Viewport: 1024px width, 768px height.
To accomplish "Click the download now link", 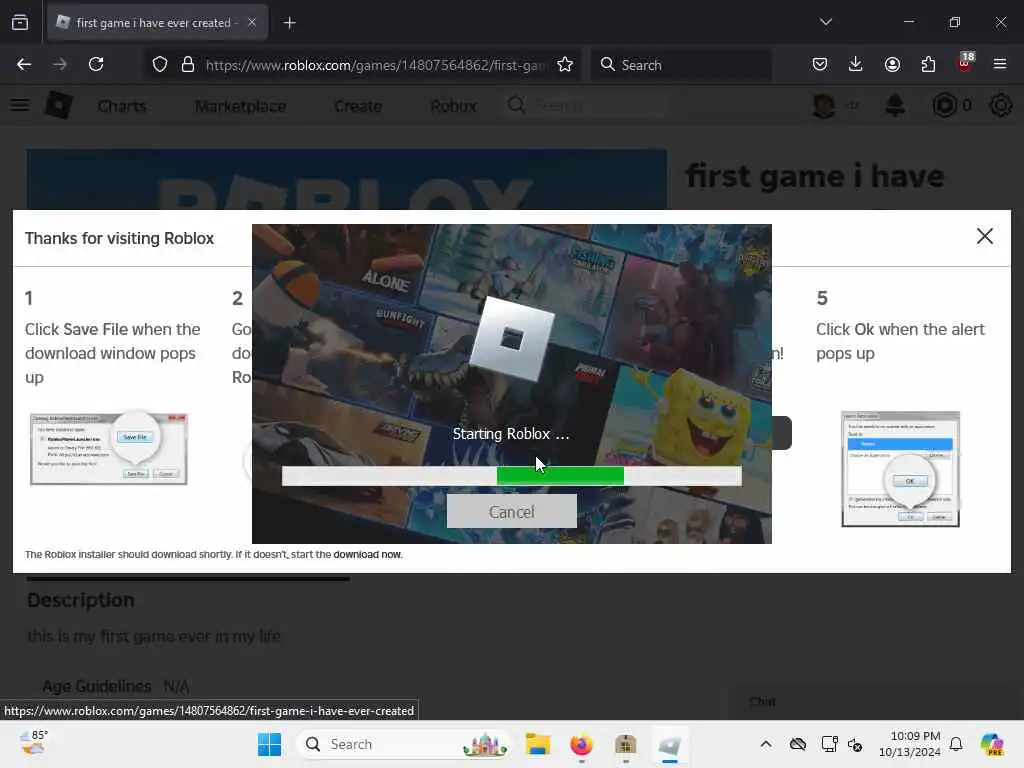I will 367,554.
